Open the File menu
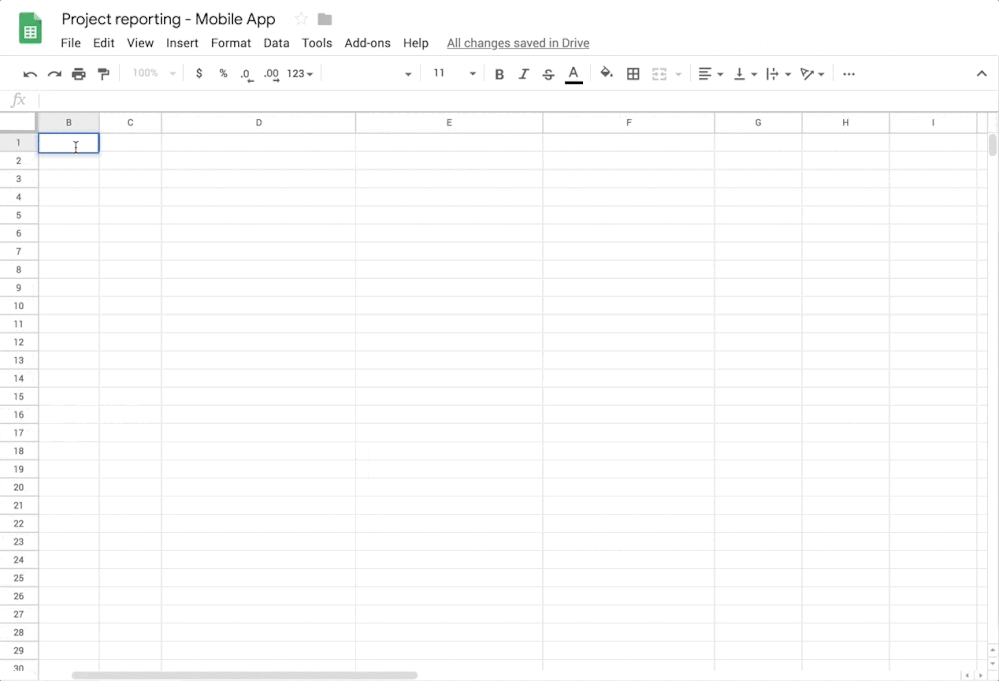Screen dimensions: 999x681 click(x=71, y=43)
